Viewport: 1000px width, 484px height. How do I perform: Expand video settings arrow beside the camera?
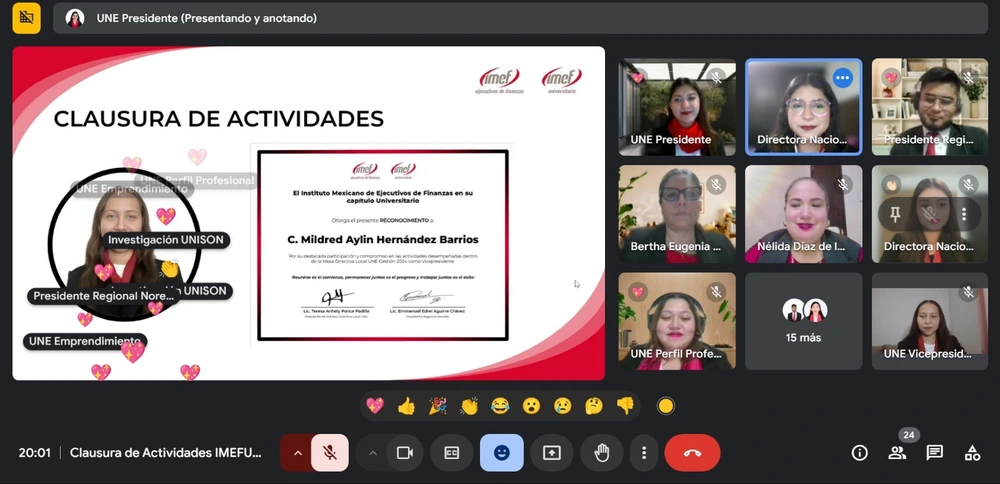(373, 453)
